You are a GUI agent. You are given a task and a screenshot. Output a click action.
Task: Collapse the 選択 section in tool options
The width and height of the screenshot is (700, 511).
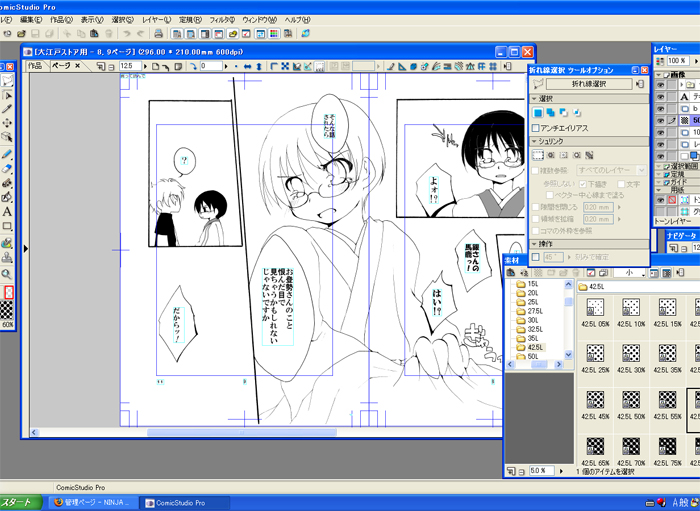click(534, 99)
